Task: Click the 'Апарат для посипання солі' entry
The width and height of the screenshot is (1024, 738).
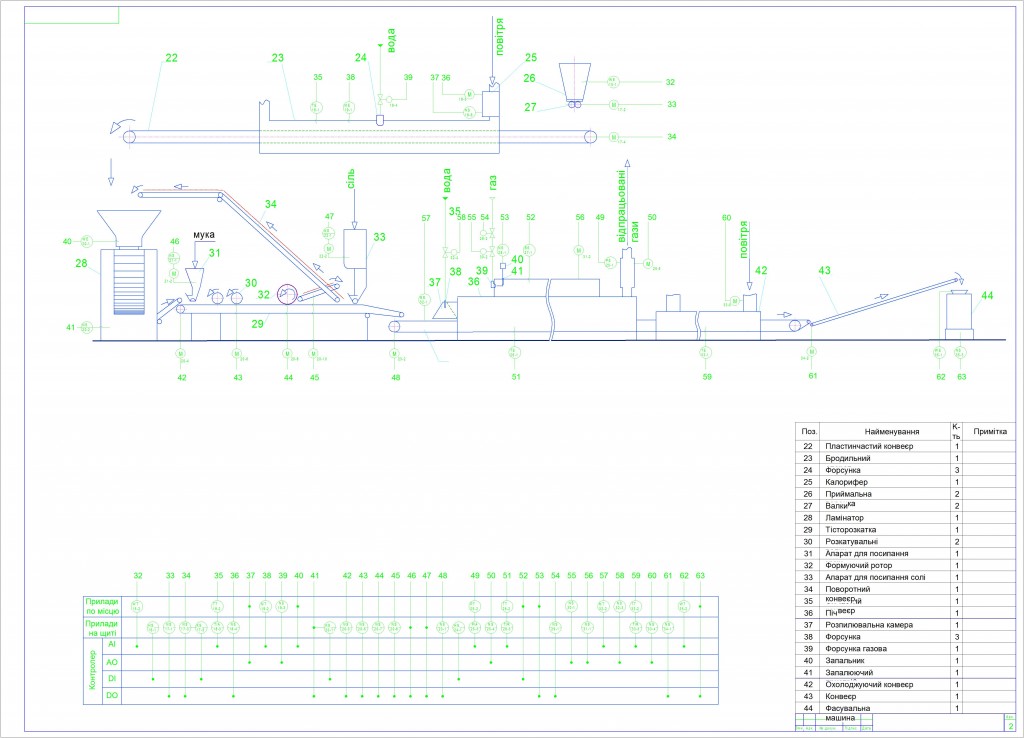Action: click(904, 577)
